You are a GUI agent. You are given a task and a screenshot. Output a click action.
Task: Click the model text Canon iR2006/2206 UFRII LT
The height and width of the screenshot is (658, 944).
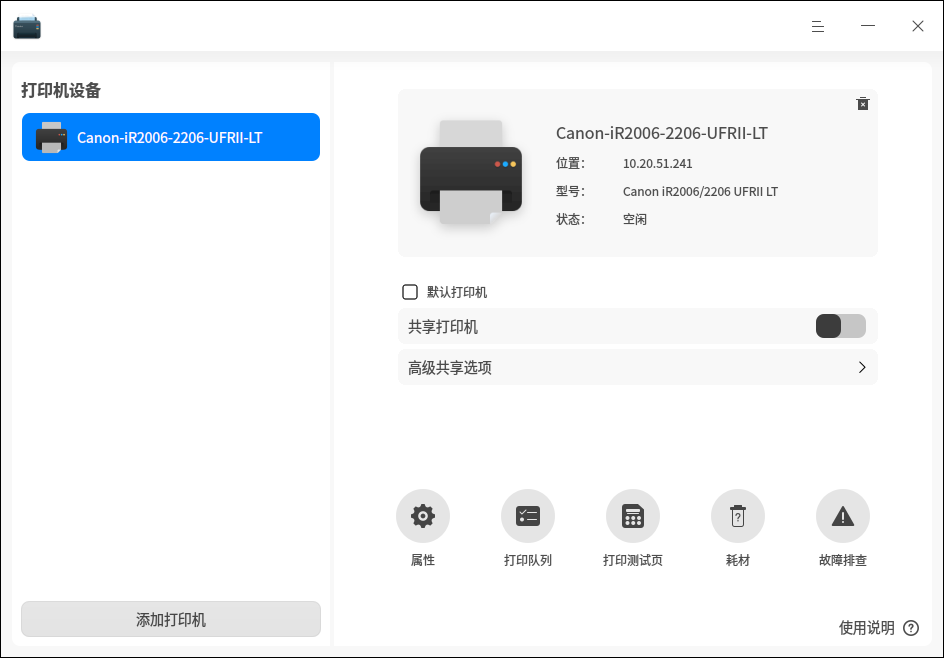(700, 191)
